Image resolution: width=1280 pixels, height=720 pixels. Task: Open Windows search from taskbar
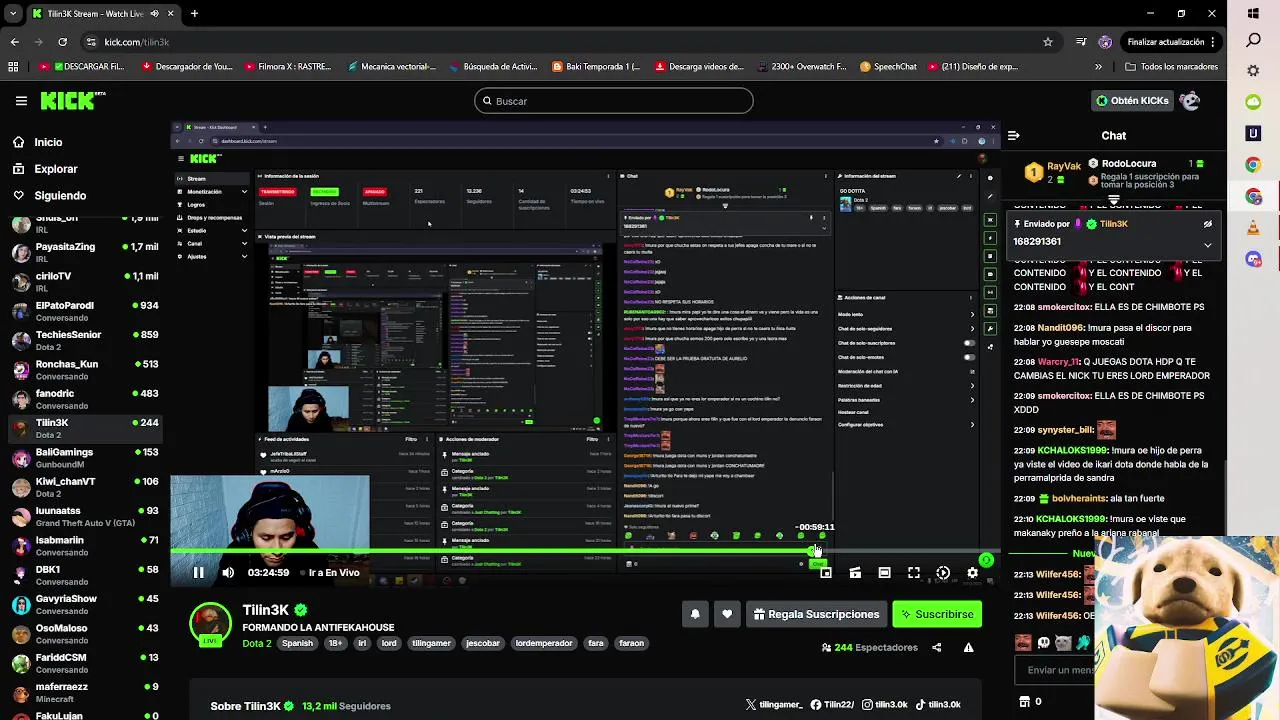tap(1253, 41)
